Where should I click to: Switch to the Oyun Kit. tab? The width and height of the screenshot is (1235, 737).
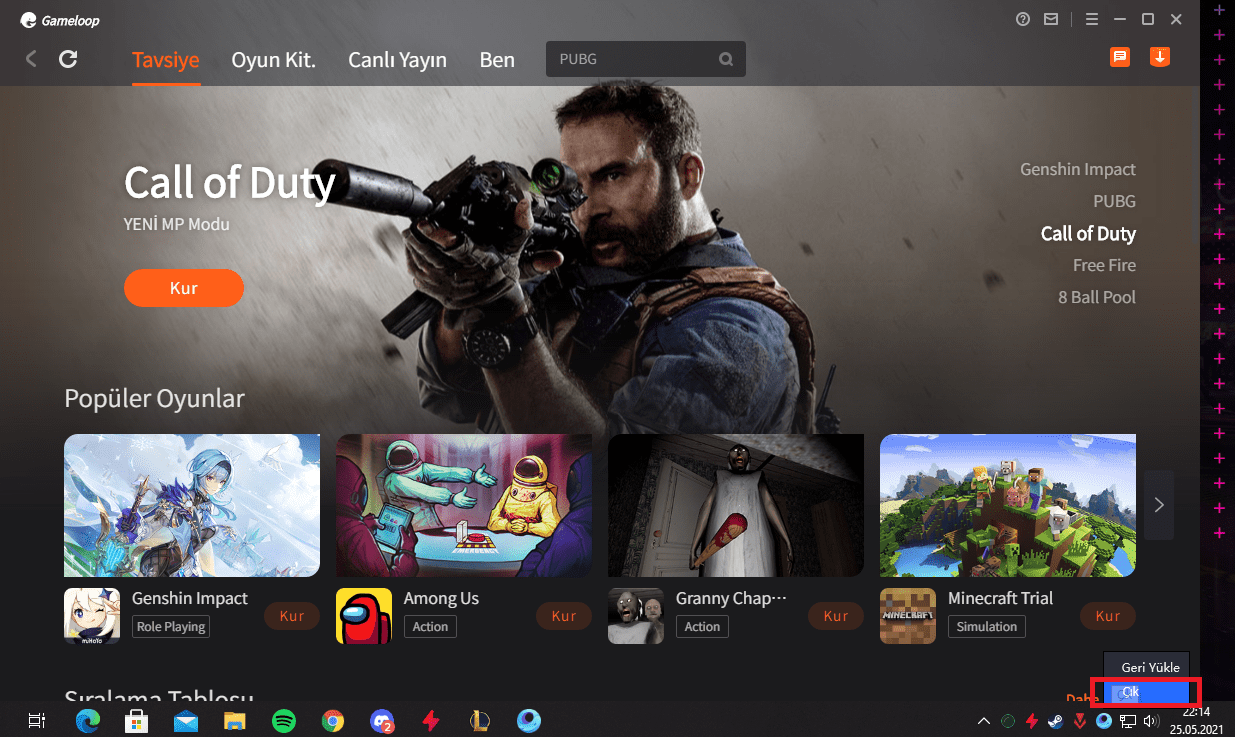coord(274,59)
